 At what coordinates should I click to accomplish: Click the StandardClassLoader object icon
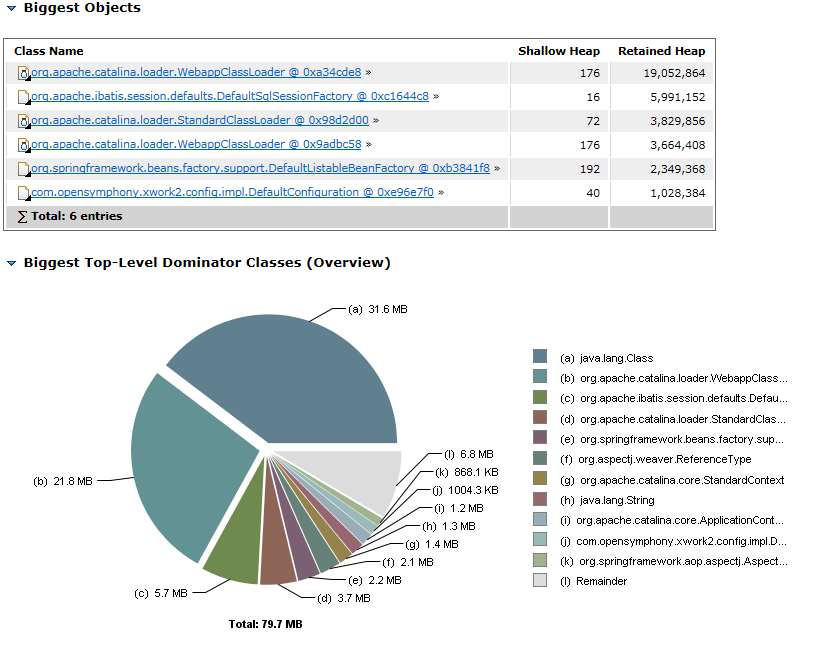(x=24, y=121)
